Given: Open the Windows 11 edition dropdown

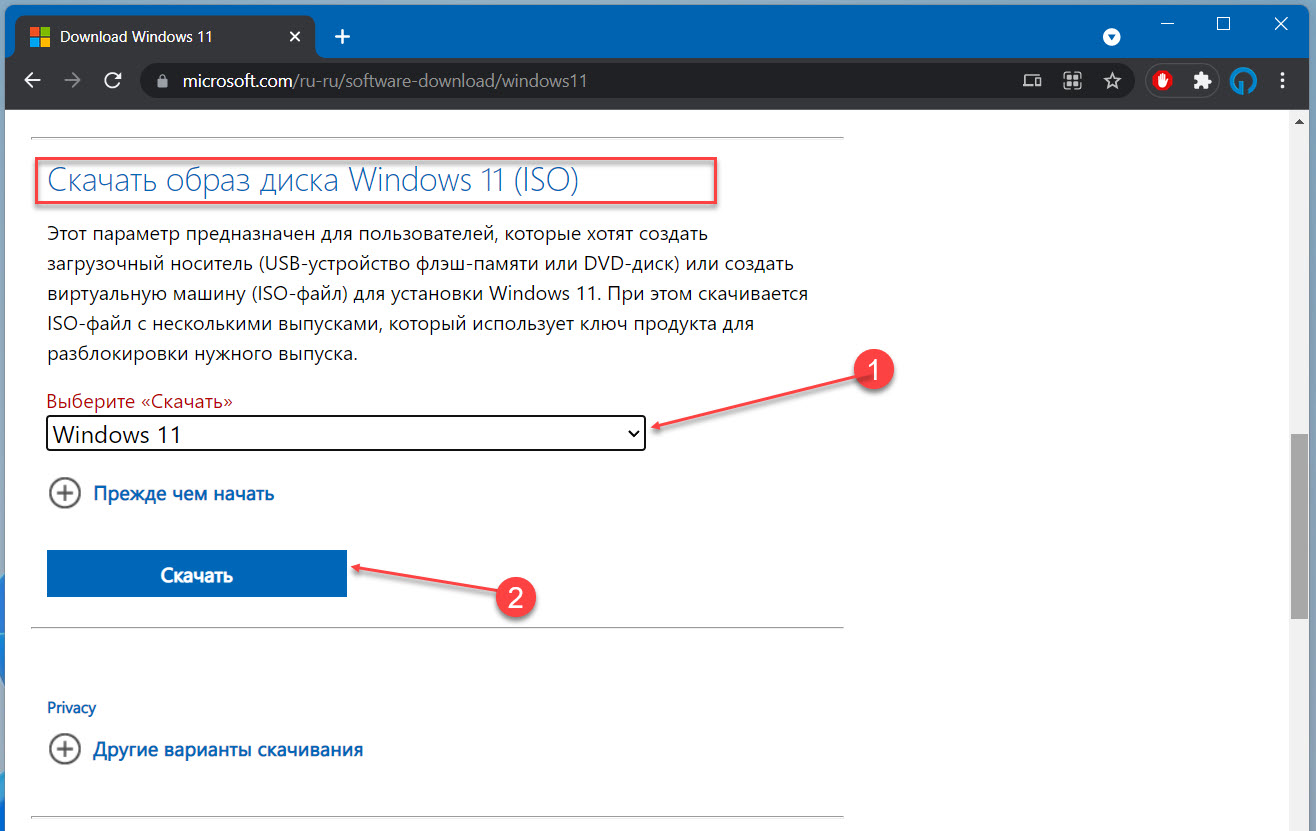Looking at the screenshot, I should [x=346, y=434].
